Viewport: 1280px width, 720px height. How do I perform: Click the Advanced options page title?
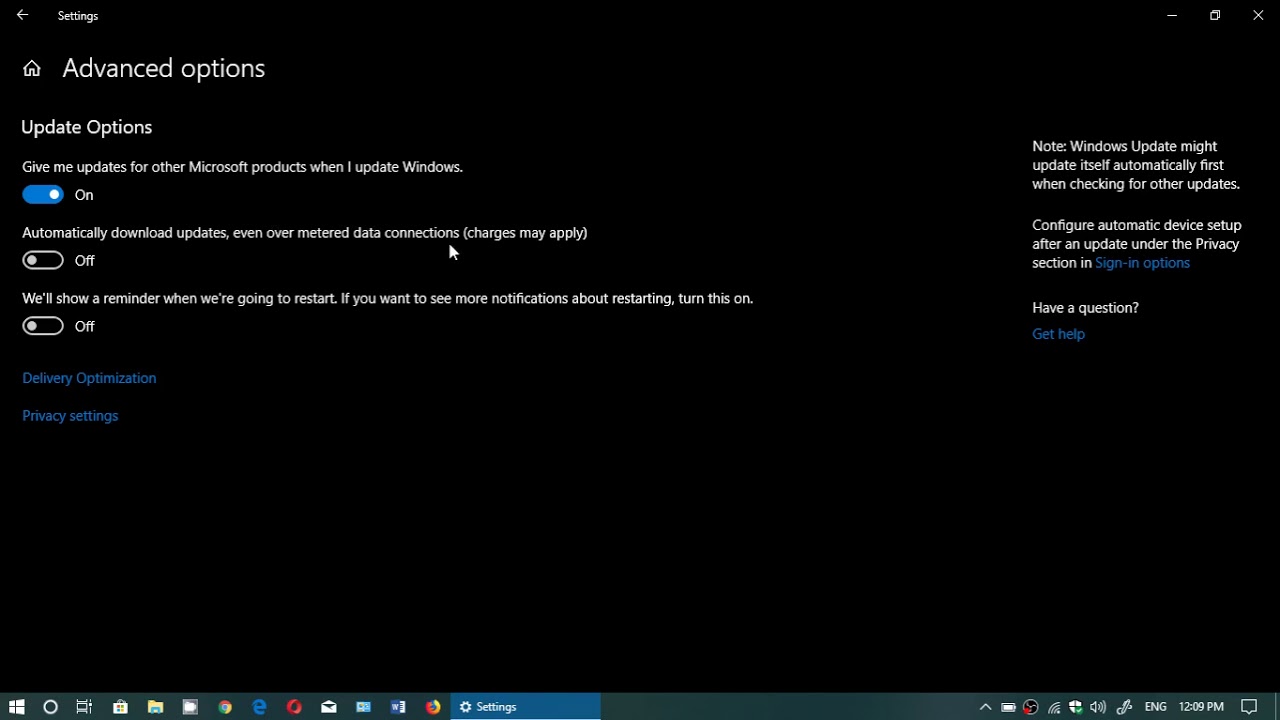164,68
